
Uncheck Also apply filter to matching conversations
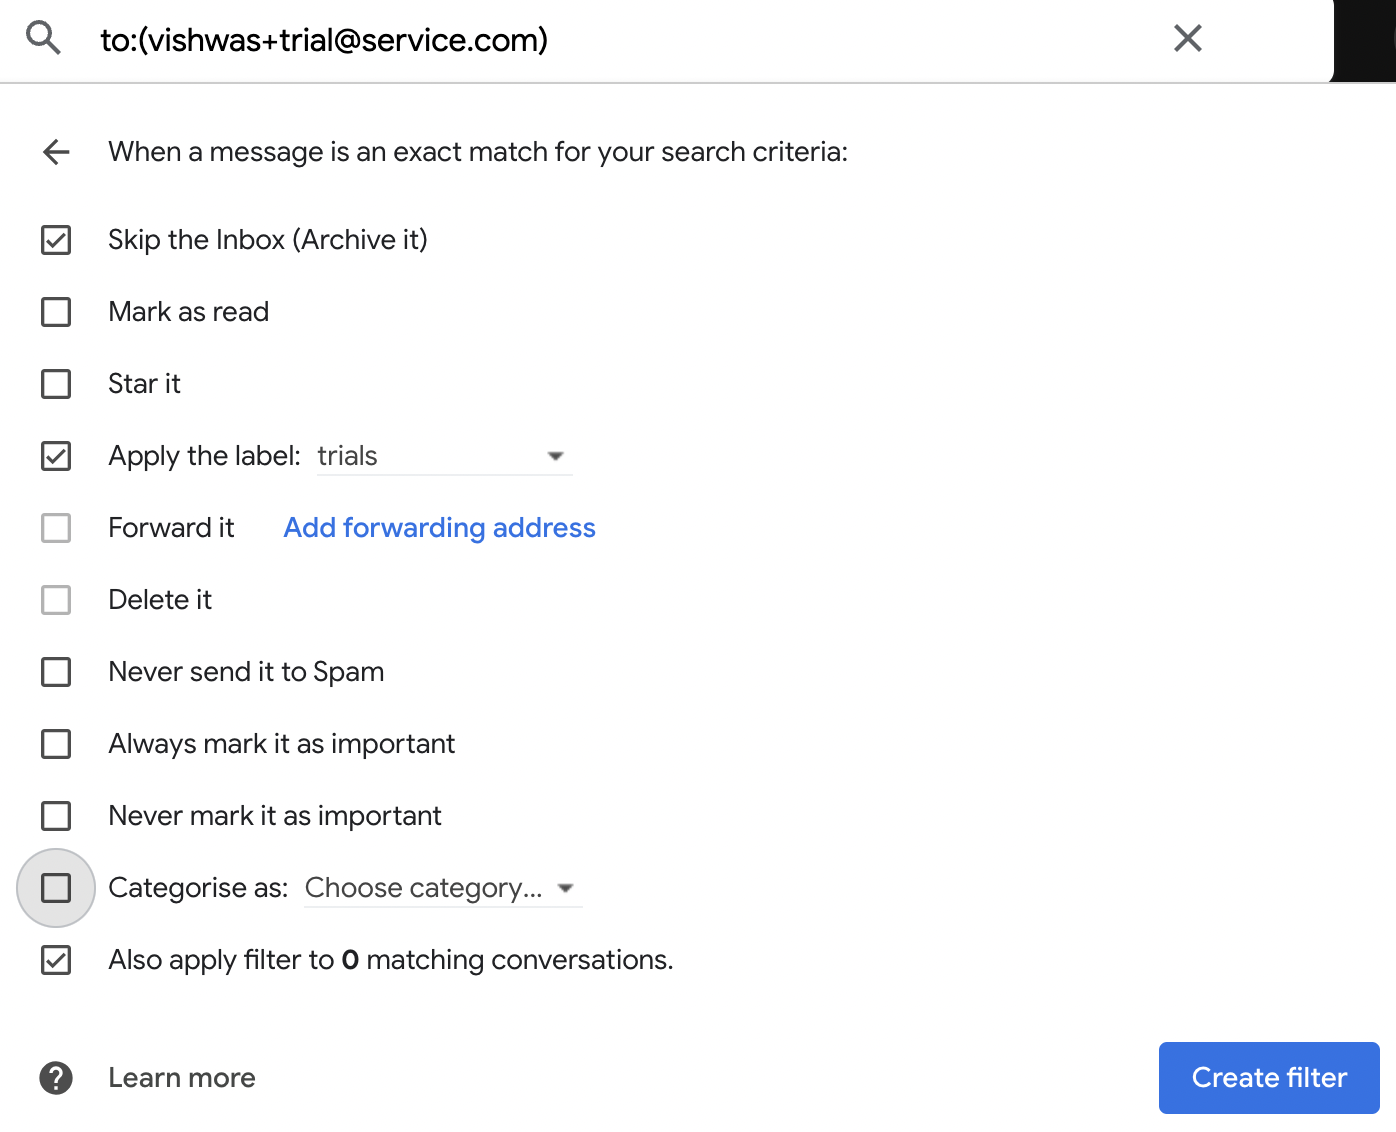[x=56, y=960]
